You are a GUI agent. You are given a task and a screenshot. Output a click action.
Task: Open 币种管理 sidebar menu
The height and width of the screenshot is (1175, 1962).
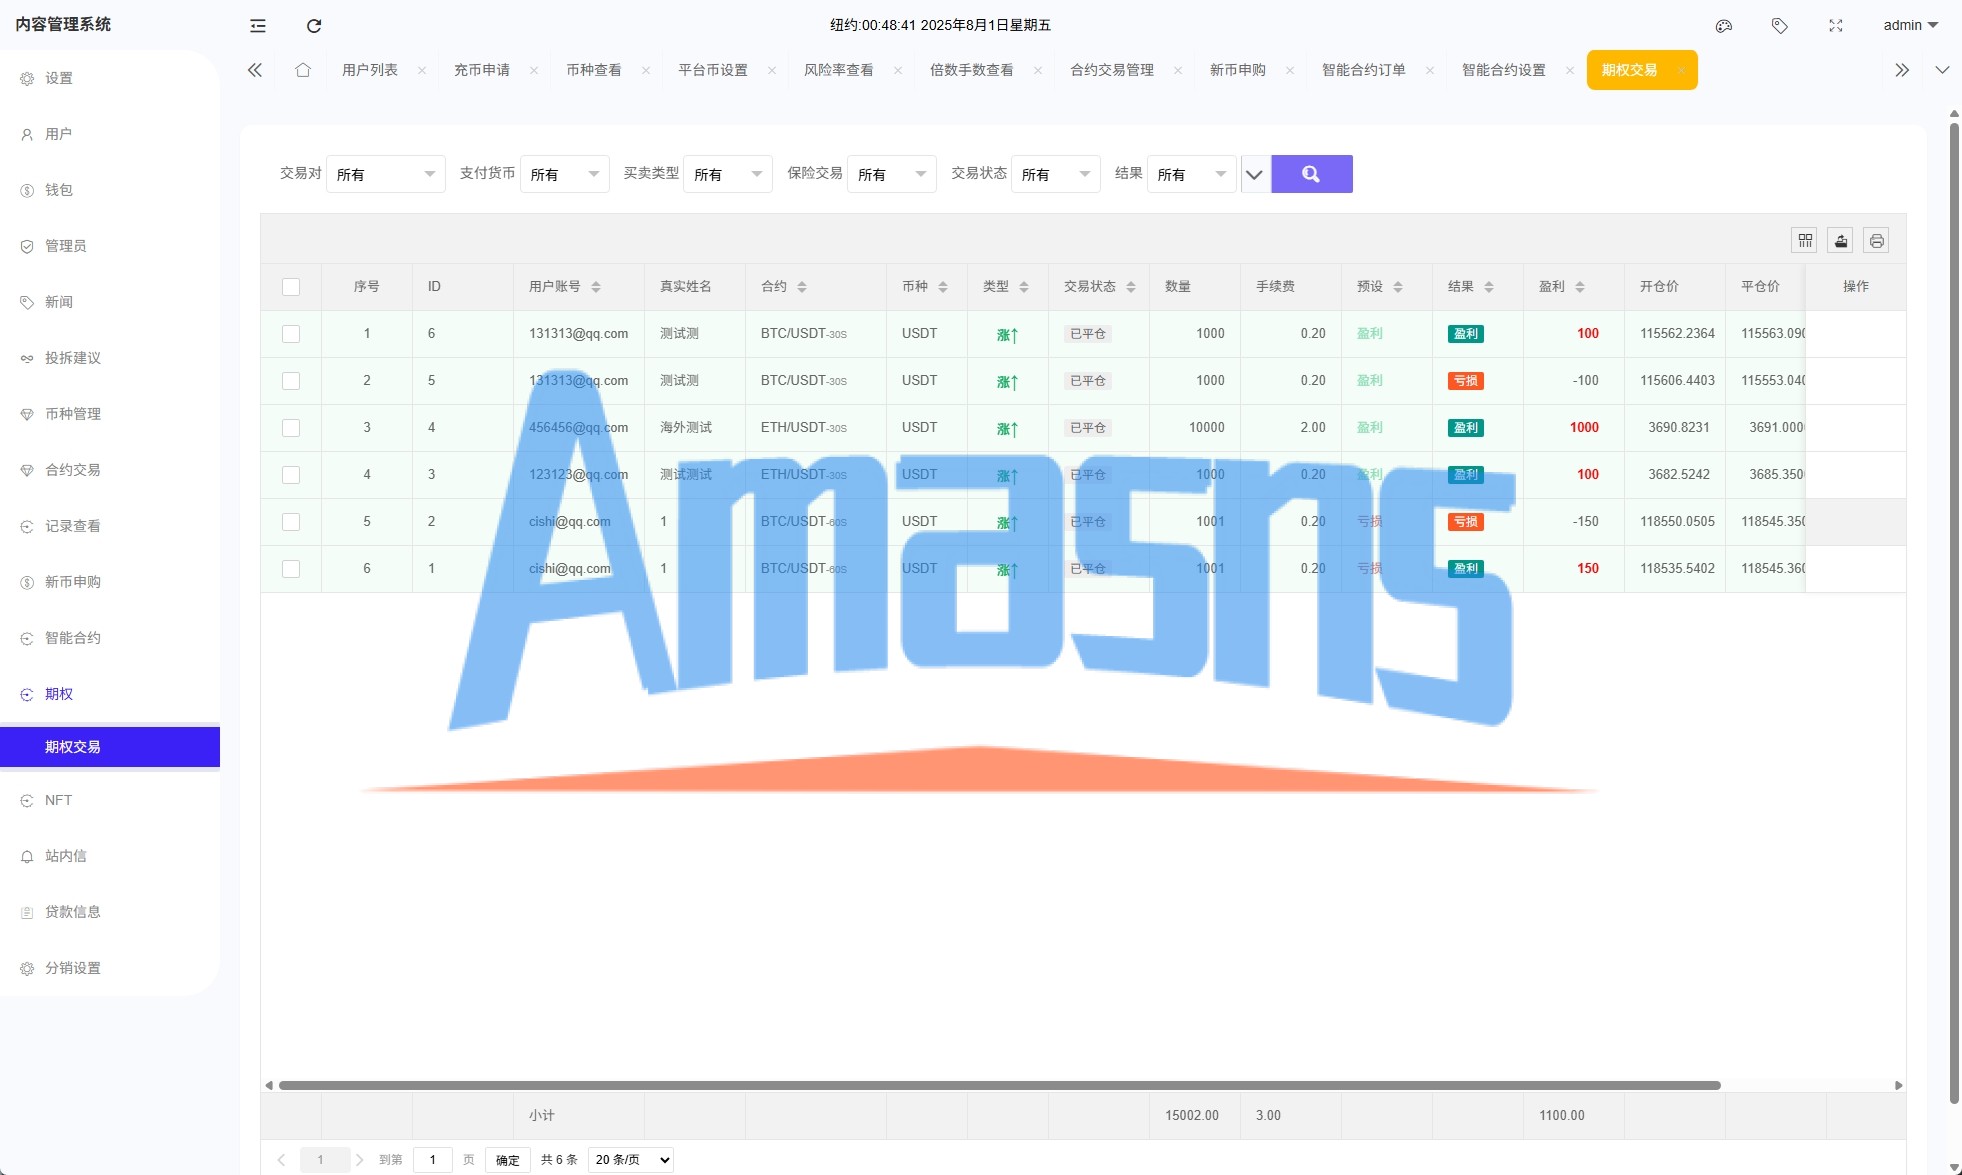tap(73, 414)
